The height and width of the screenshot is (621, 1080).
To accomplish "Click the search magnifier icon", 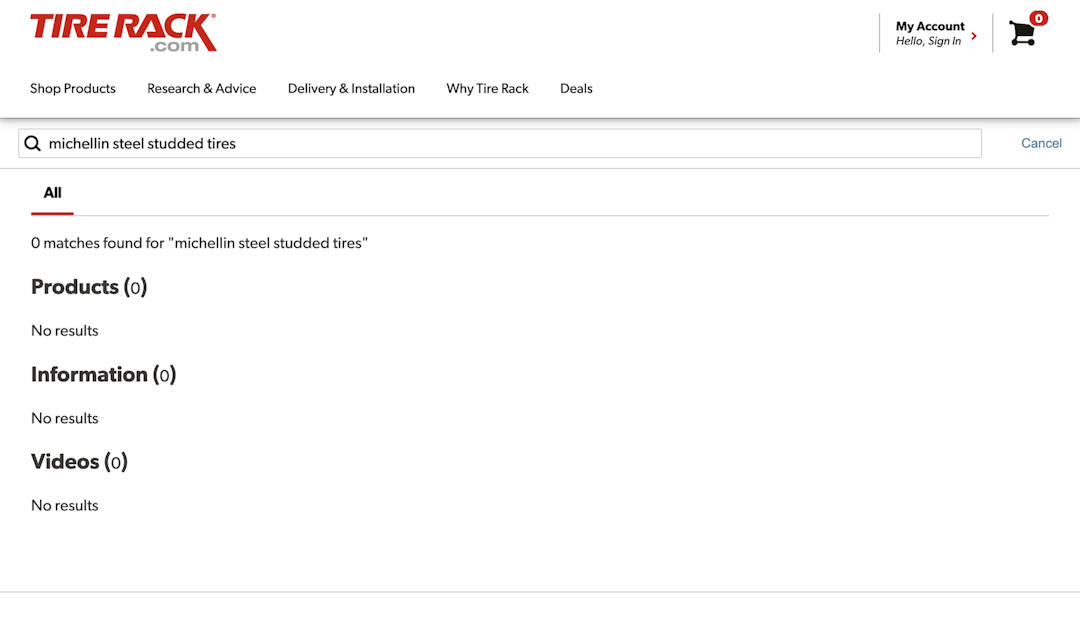I will click(33, 143).
